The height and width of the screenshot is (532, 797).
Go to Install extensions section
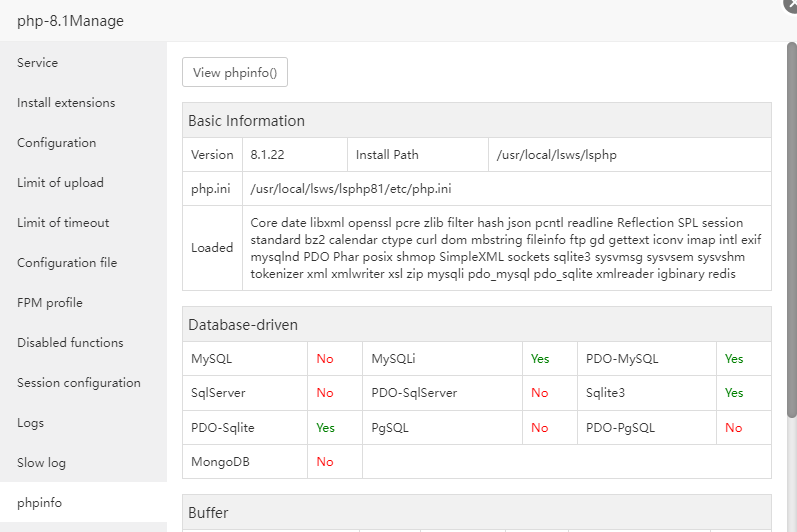[66, 103]
